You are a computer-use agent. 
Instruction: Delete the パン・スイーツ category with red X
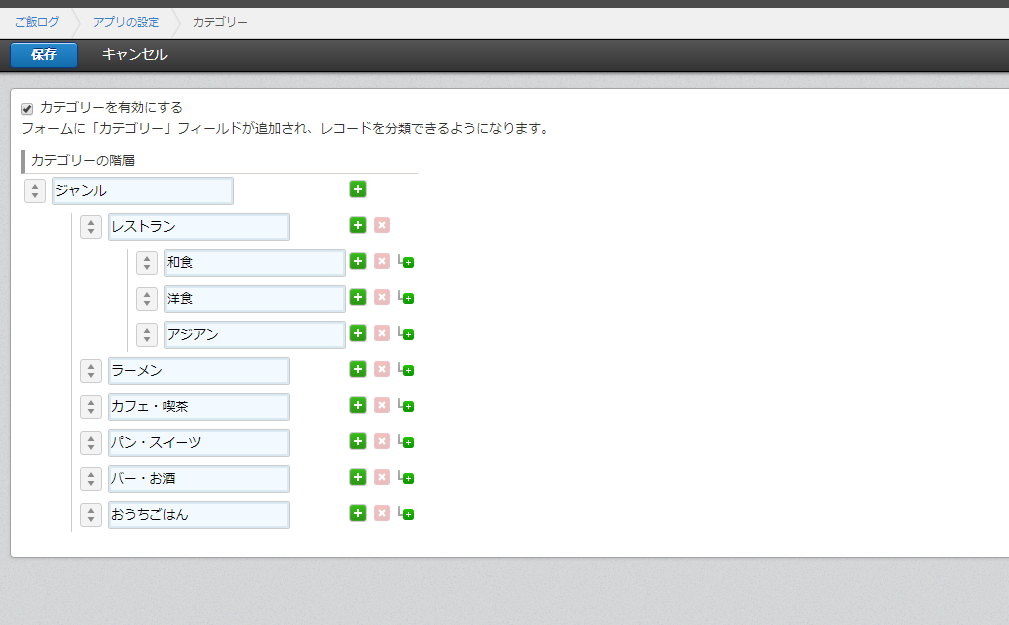click(382, 442)
